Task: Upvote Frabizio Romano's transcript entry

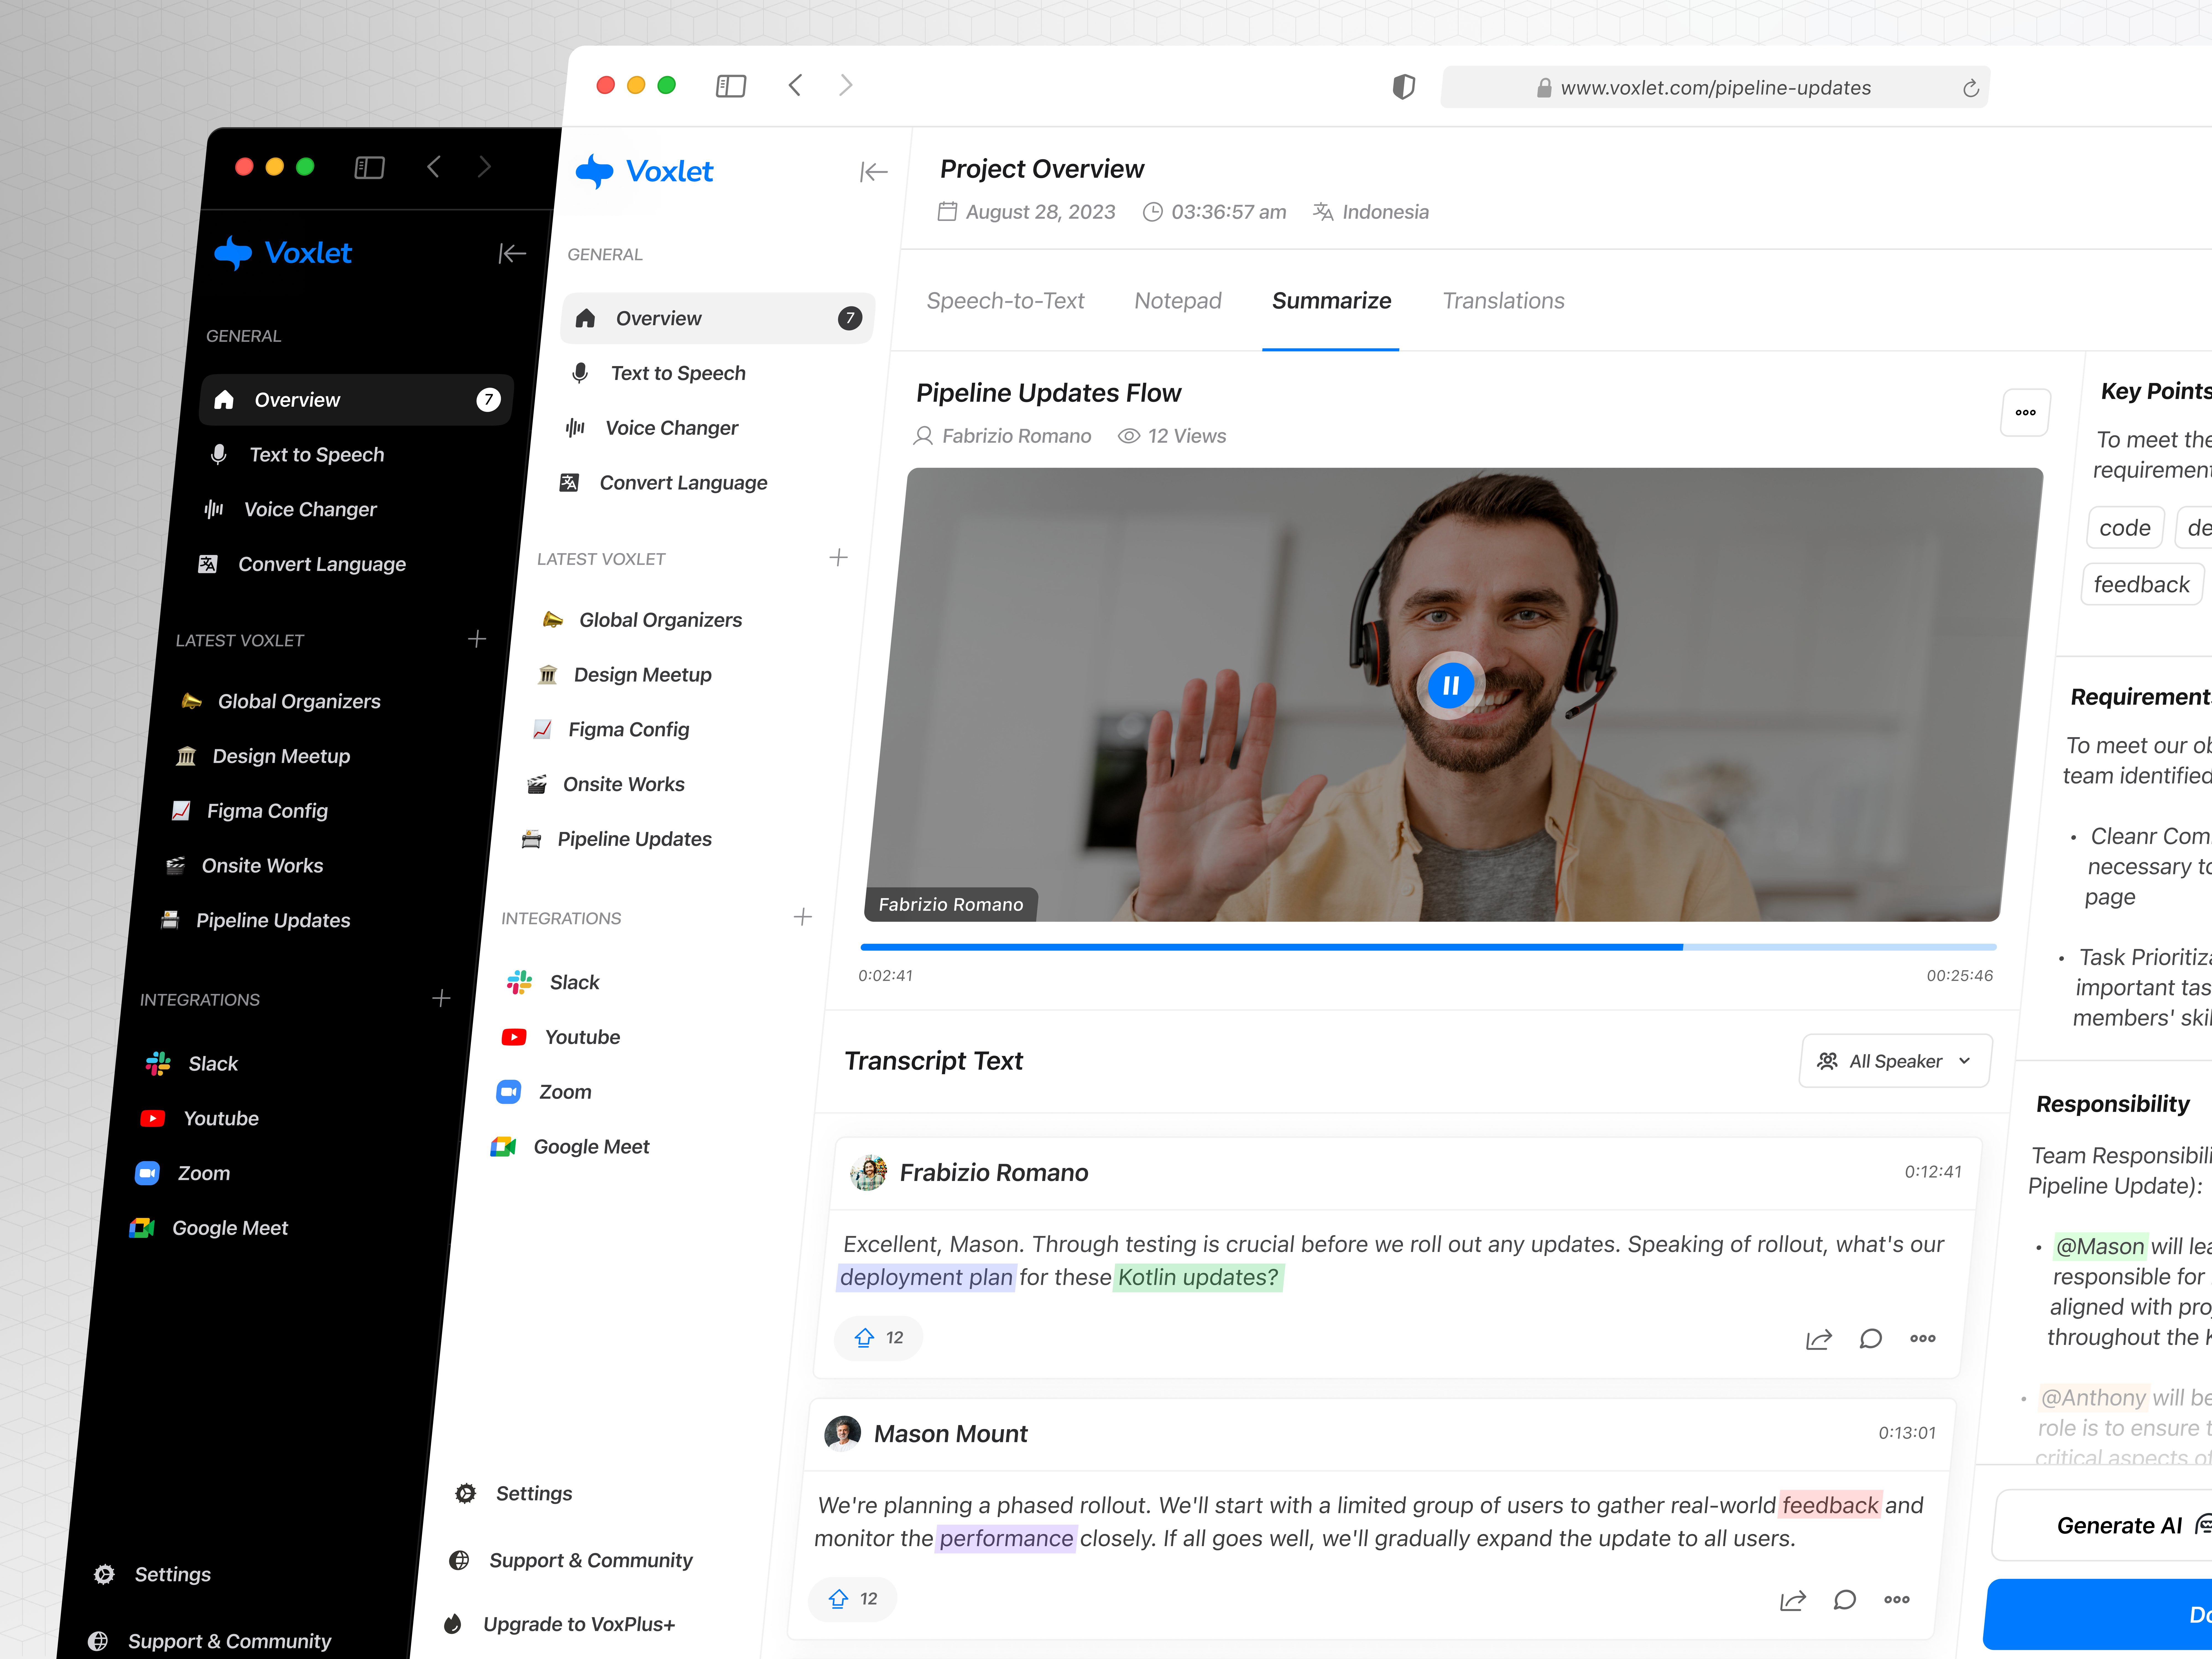Action: click(865, 1338)
